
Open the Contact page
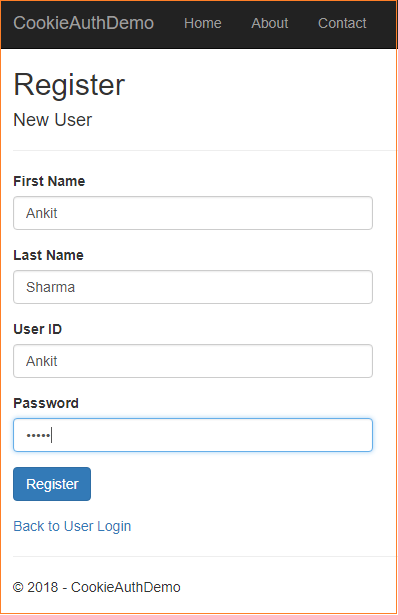click(x=342, y=23)
